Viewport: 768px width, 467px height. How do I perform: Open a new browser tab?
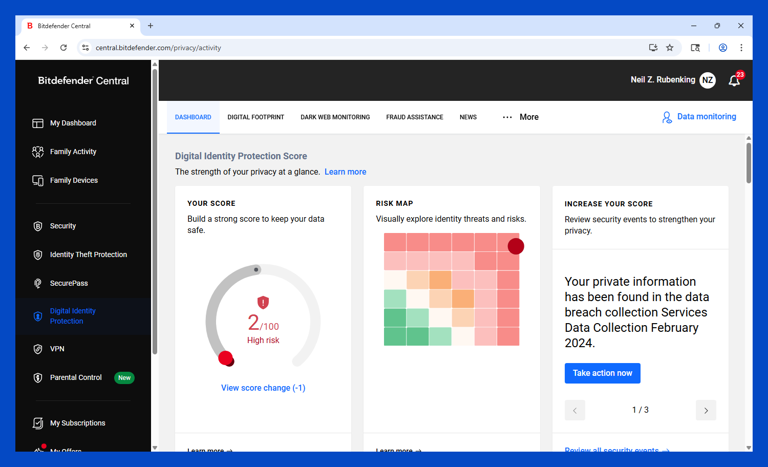(x=150, y=25)
